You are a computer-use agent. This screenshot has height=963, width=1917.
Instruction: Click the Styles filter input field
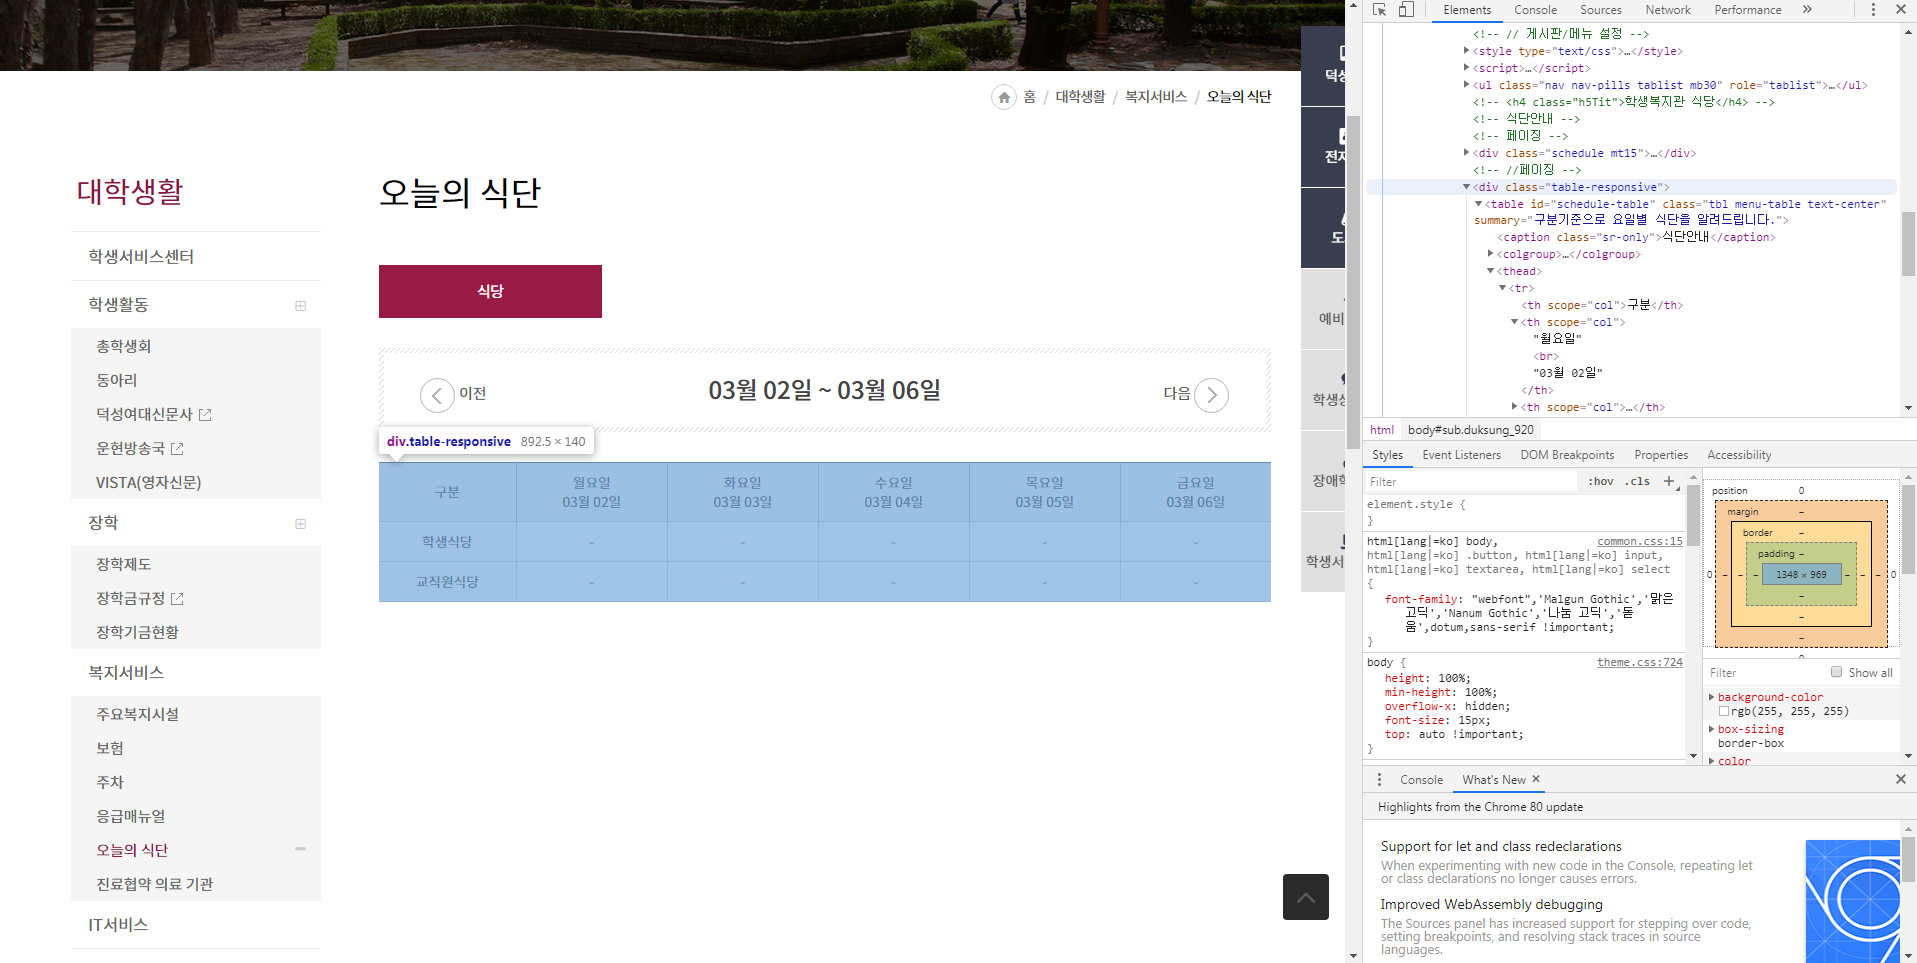tap(1472, 481)
